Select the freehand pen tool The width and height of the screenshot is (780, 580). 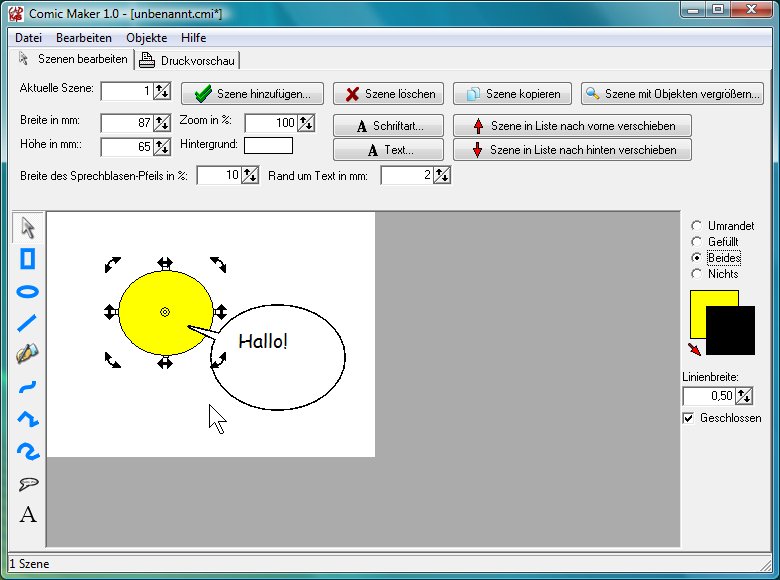(x=28, y=354)
